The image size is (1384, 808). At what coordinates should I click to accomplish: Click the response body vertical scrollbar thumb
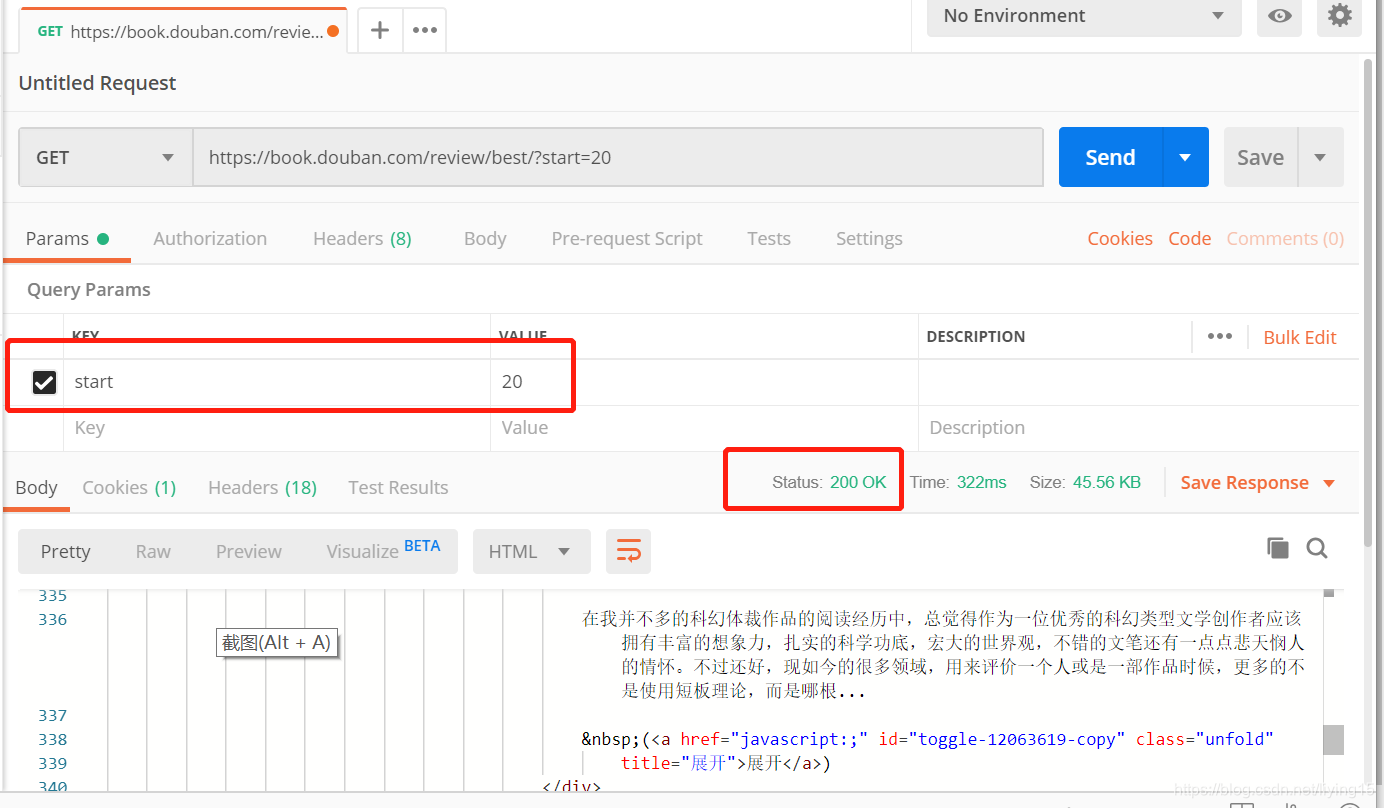(x=1333, y=740)
